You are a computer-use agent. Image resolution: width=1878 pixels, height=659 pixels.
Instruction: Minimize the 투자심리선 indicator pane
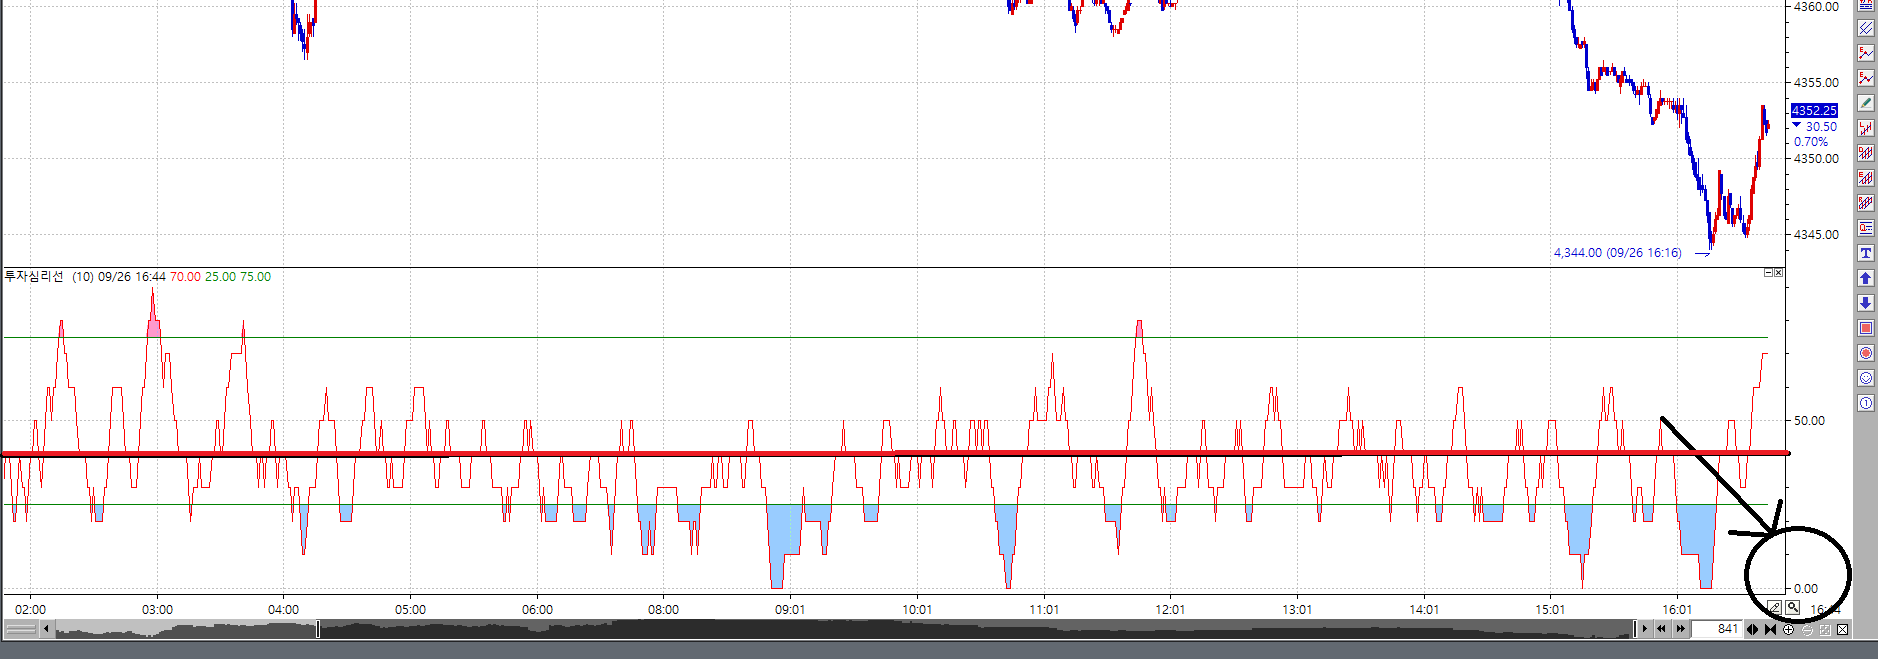coord(1768,273)
